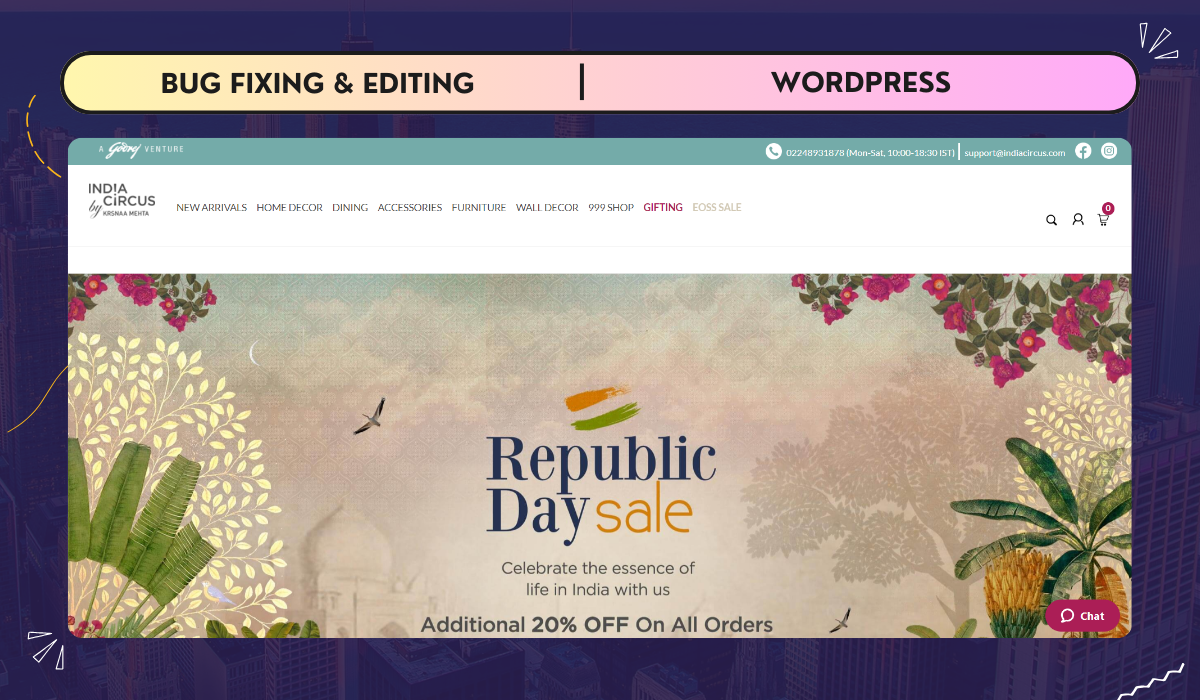Open the search magnifier icon
Viewport: 1200px width, 700px height.
(1051, 220)
